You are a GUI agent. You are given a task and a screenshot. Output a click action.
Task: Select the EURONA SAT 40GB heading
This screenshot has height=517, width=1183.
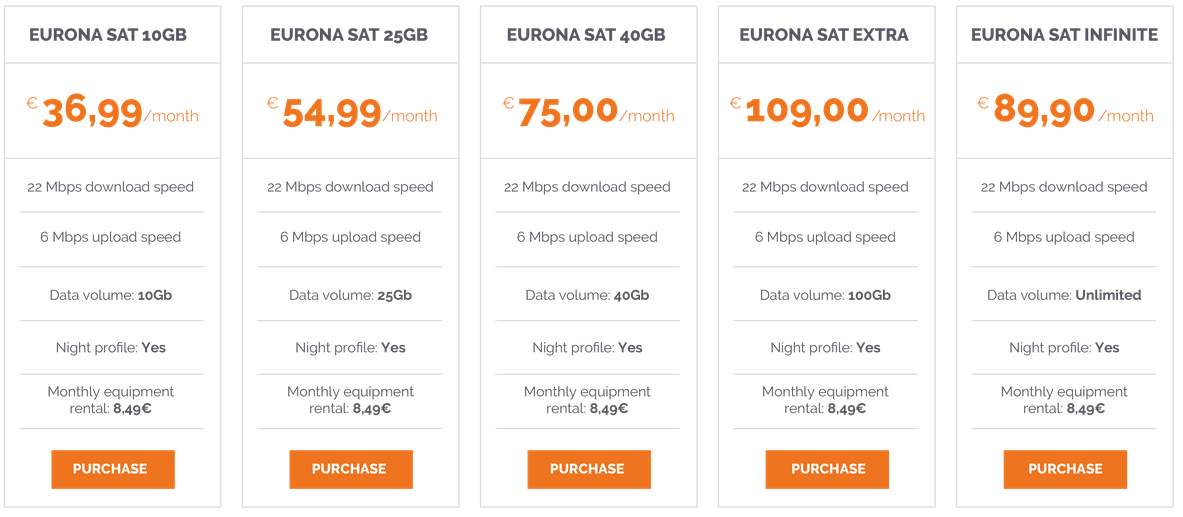click(586, 35)
